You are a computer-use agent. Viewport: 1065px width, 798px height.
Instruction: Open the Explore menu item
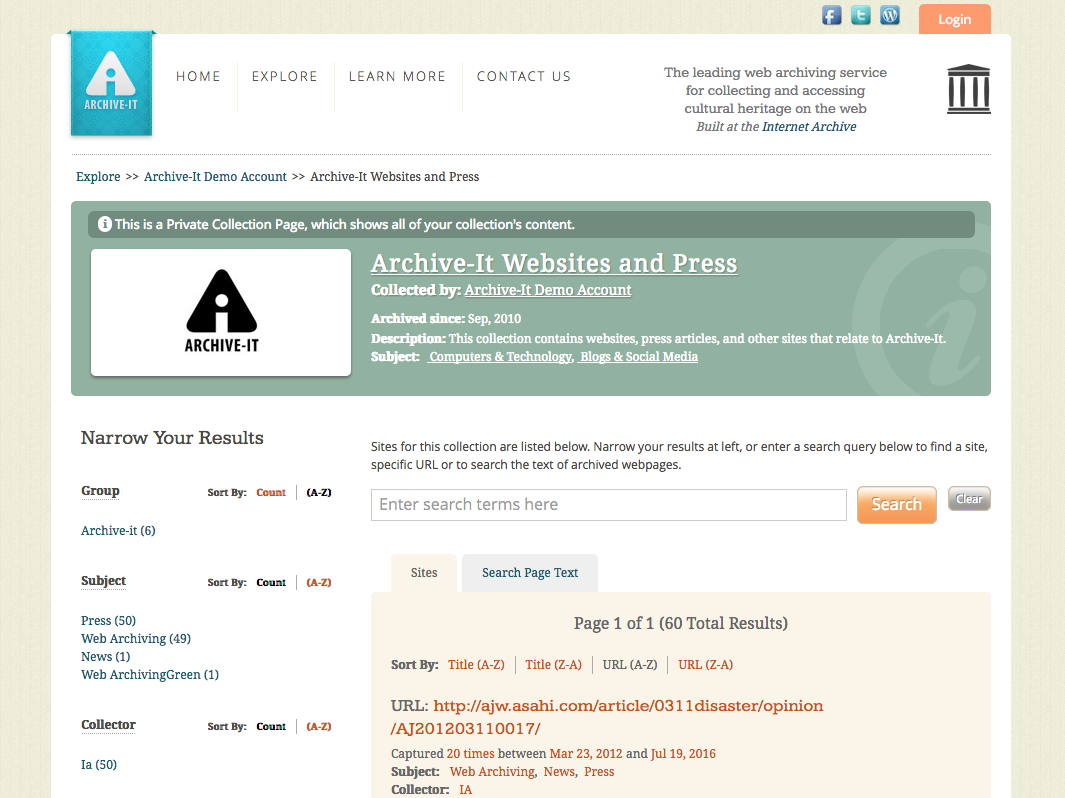(284, 76)
